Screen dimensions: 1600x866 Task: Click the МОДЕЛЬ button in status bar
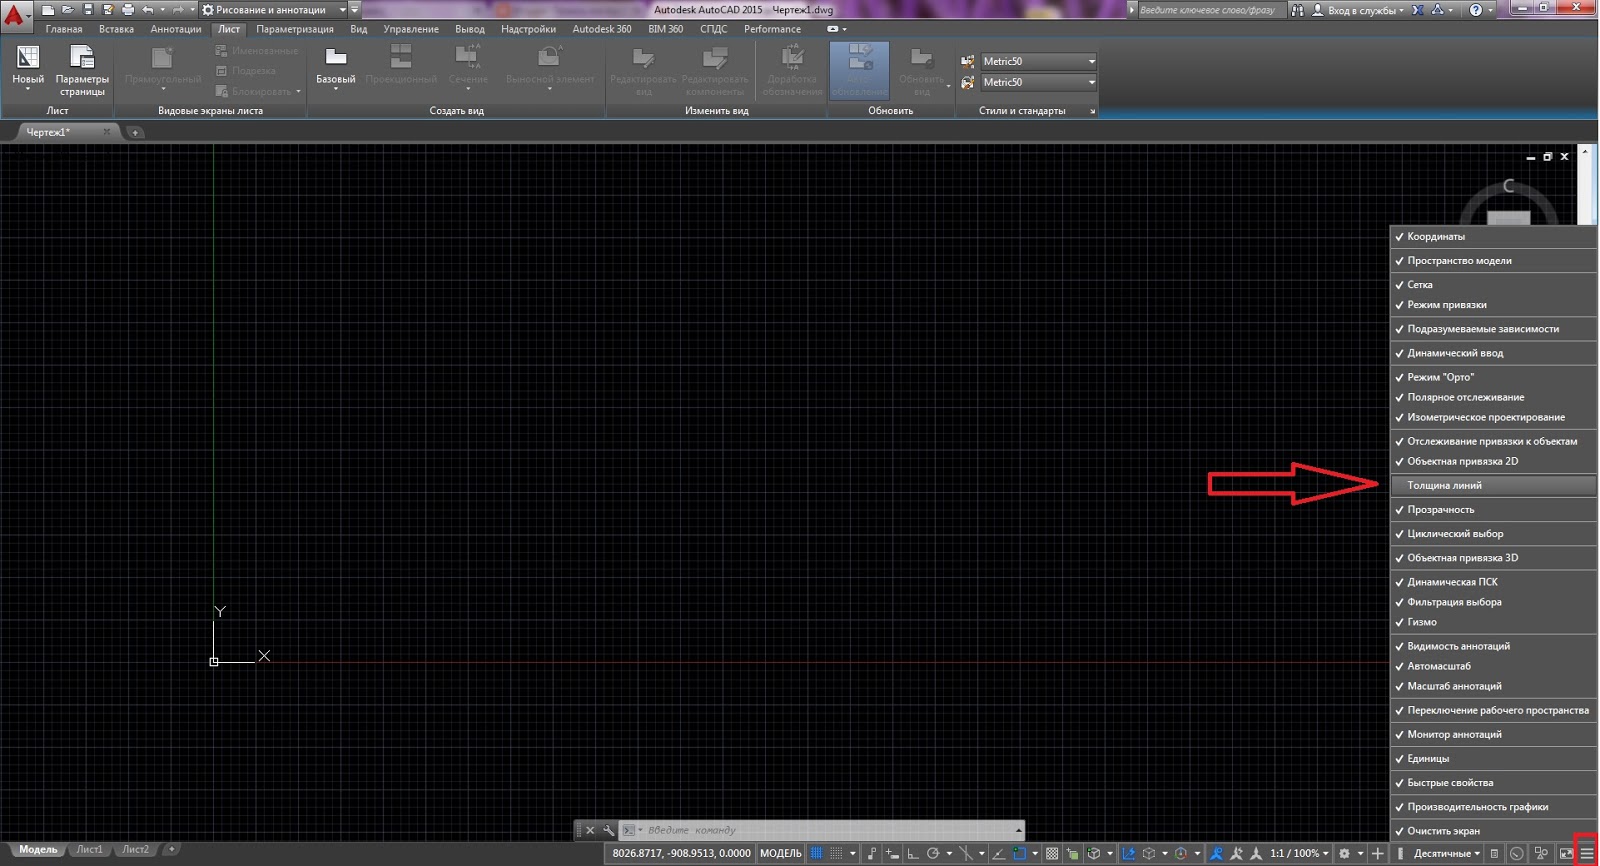pos(781,853)
